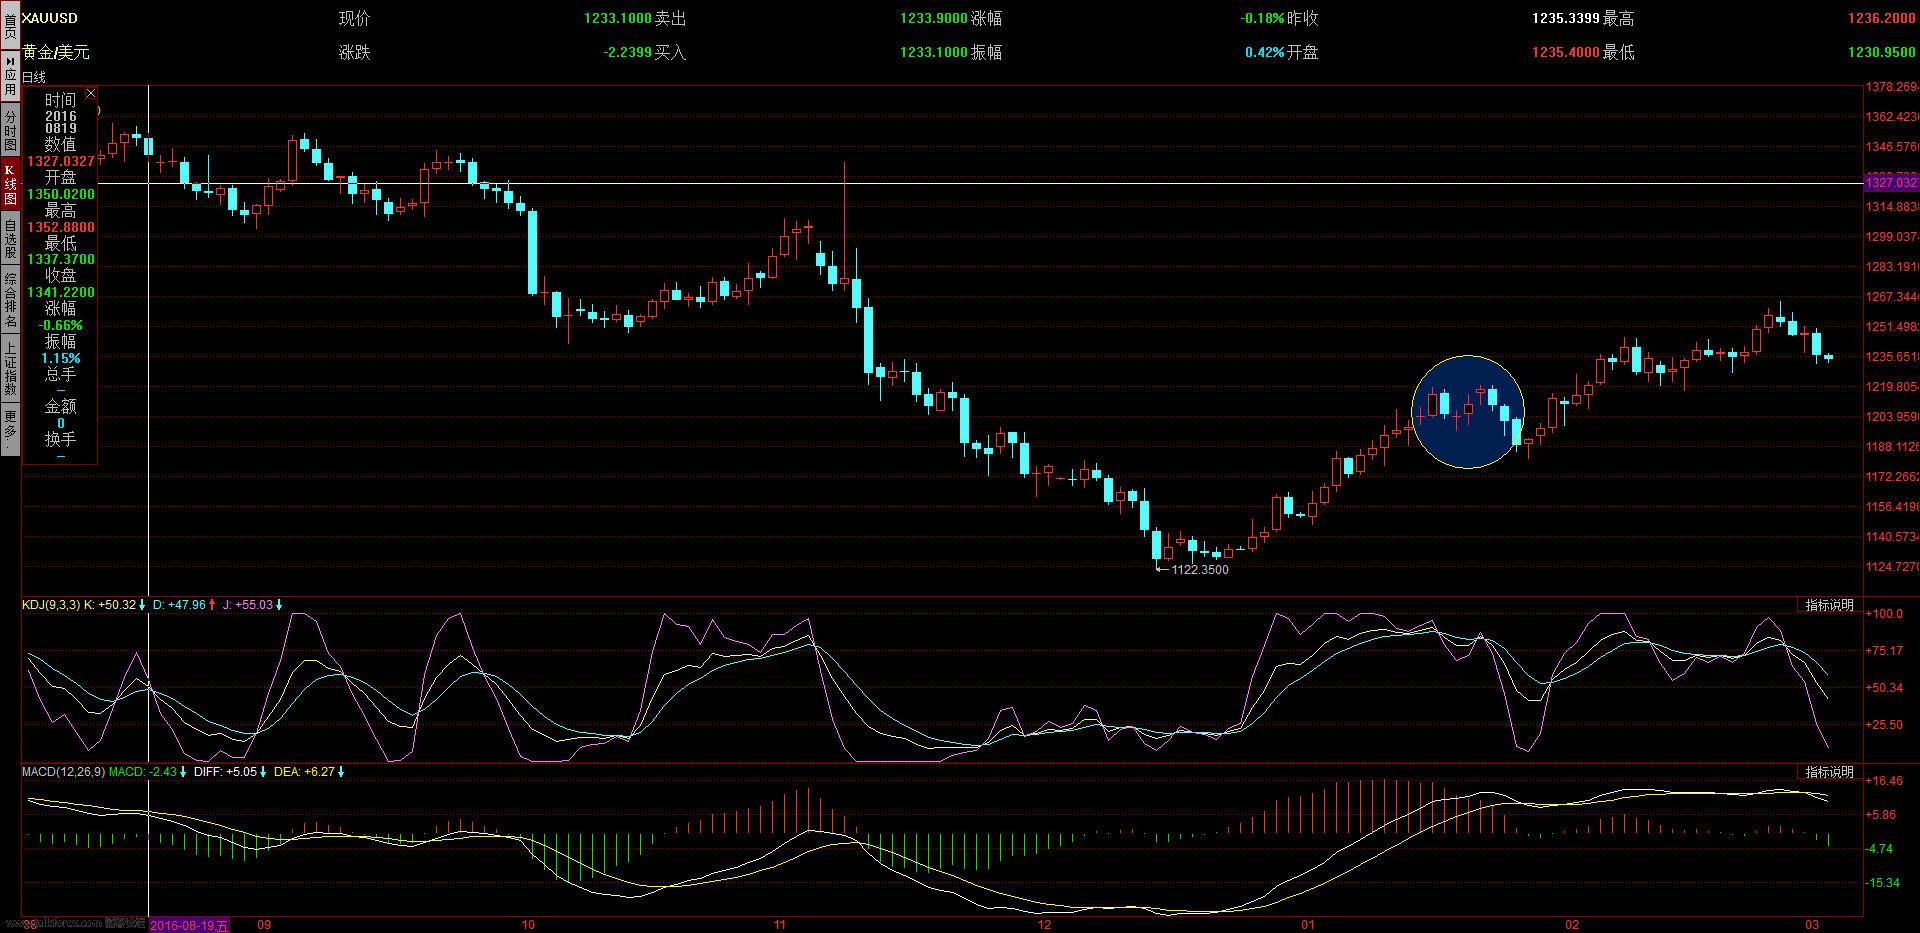Click the KDJ(9,3,3) indicator label
The height and width of the screenshot is (933, 1920).
(x=51, y=605)
